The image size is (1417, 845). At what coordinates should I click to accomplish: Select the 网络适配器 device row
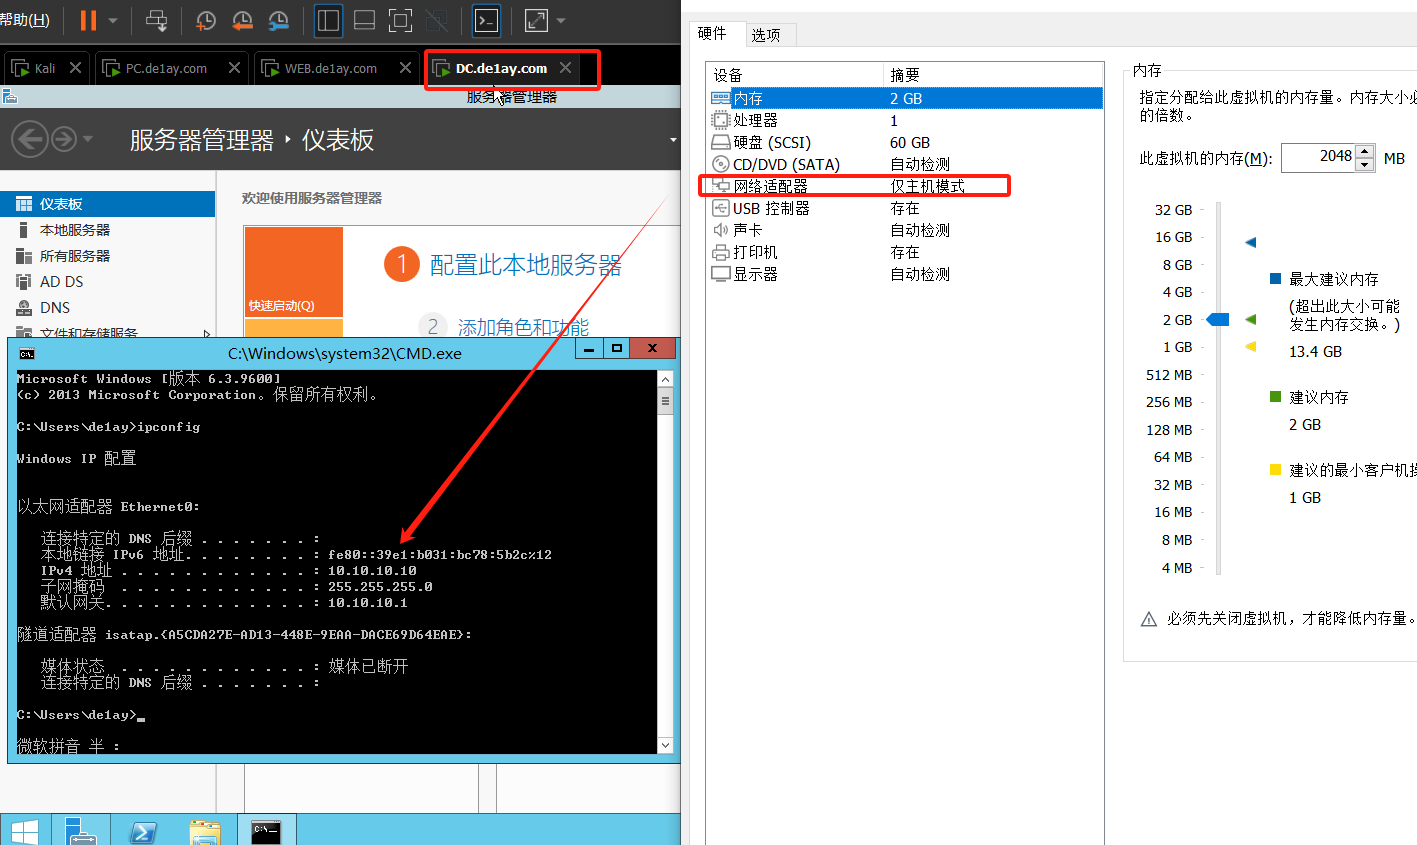[x=906, y=186]
